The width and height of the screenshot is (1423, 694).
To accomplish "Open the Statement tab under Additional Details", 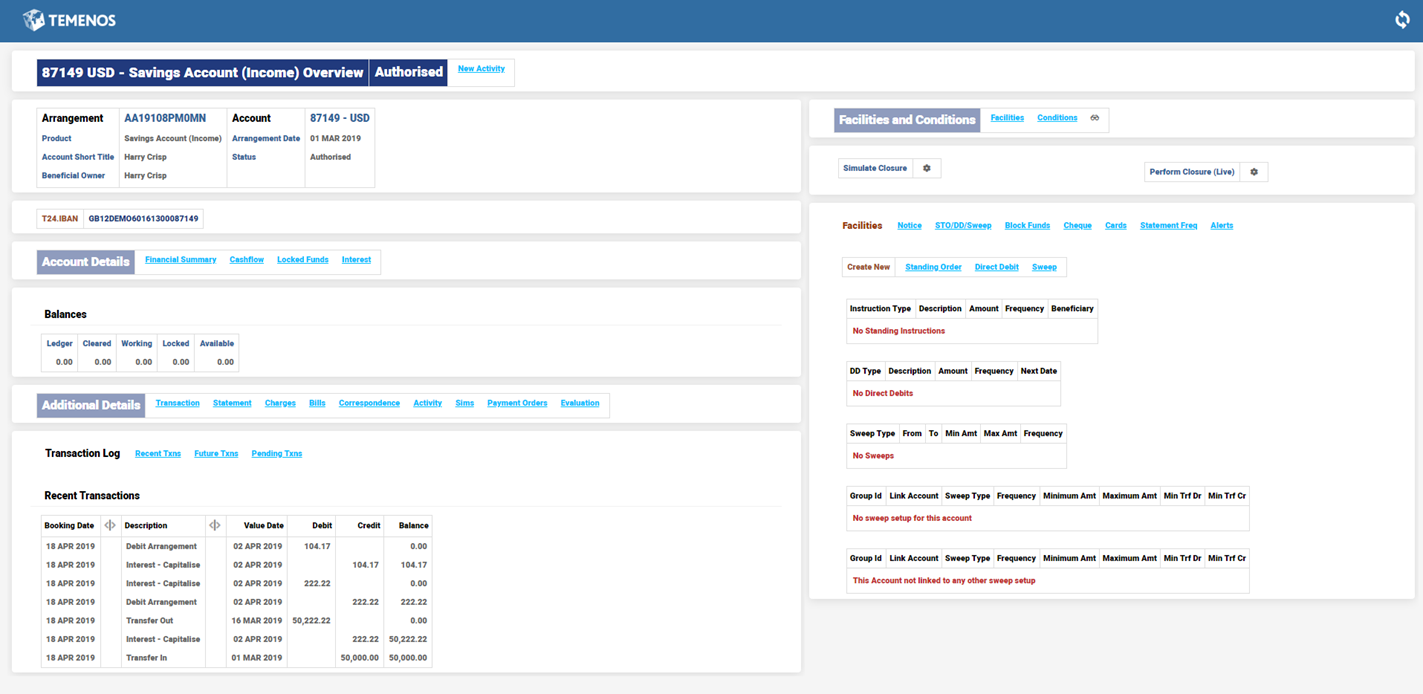I will pos(232,403).
